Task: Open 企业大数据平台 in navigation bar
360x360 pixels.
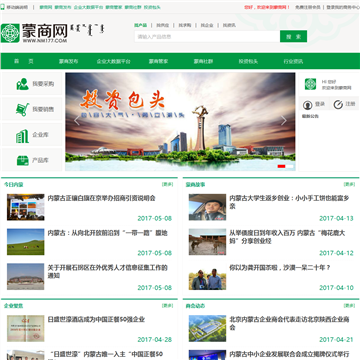Action: point(113,61)
